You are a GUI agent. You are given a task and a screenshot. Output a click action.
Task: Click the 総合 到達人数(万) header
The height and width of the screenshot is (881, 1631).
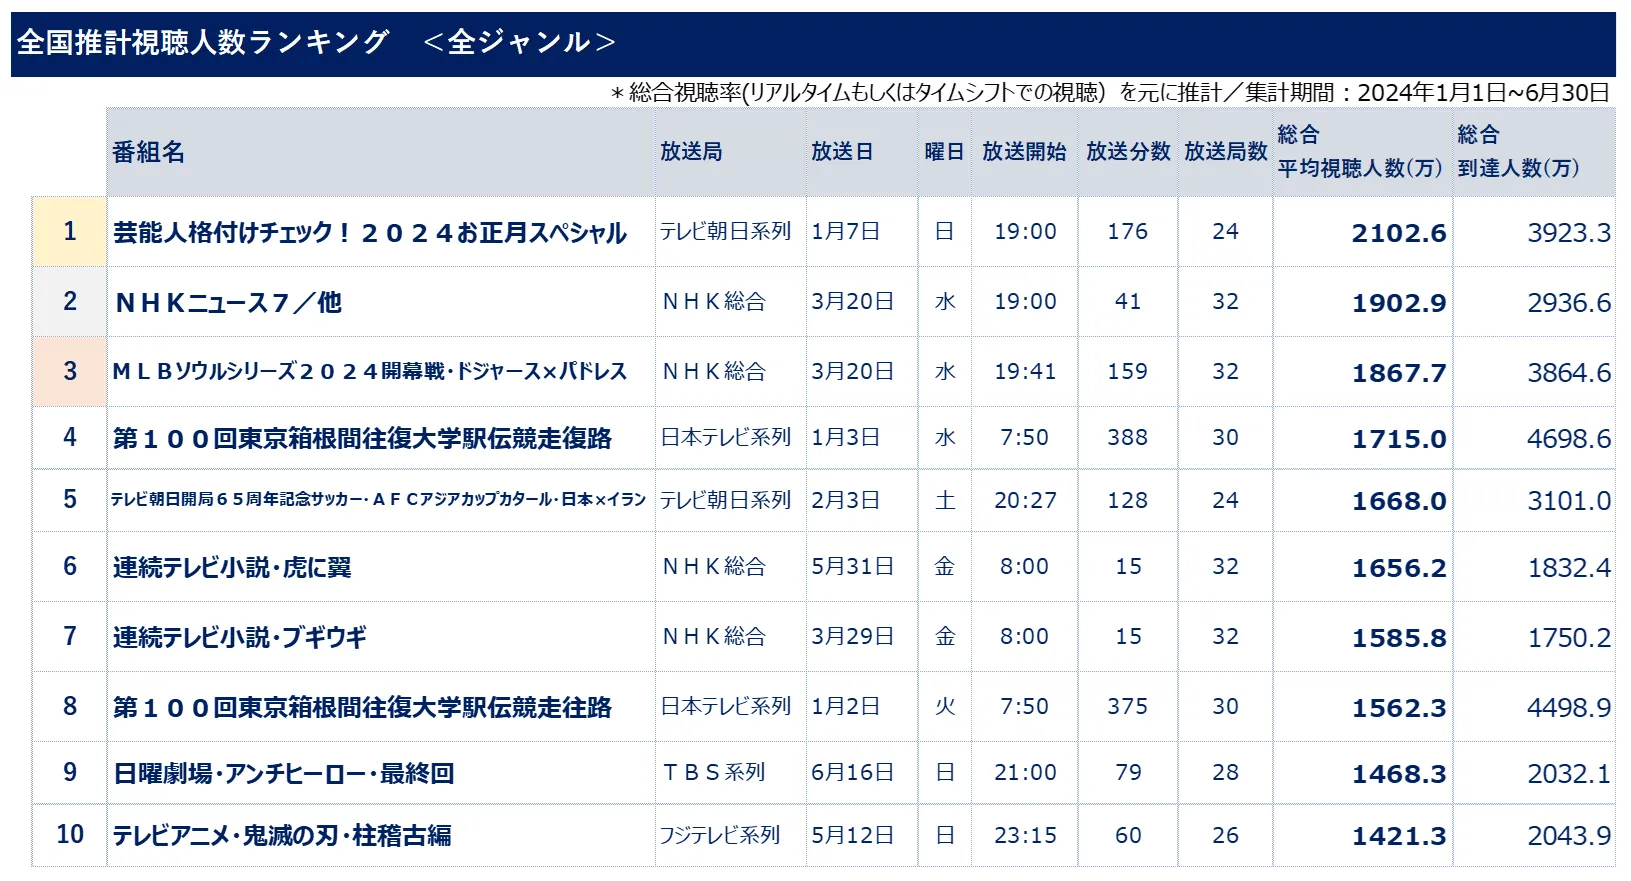point(1518,152)
